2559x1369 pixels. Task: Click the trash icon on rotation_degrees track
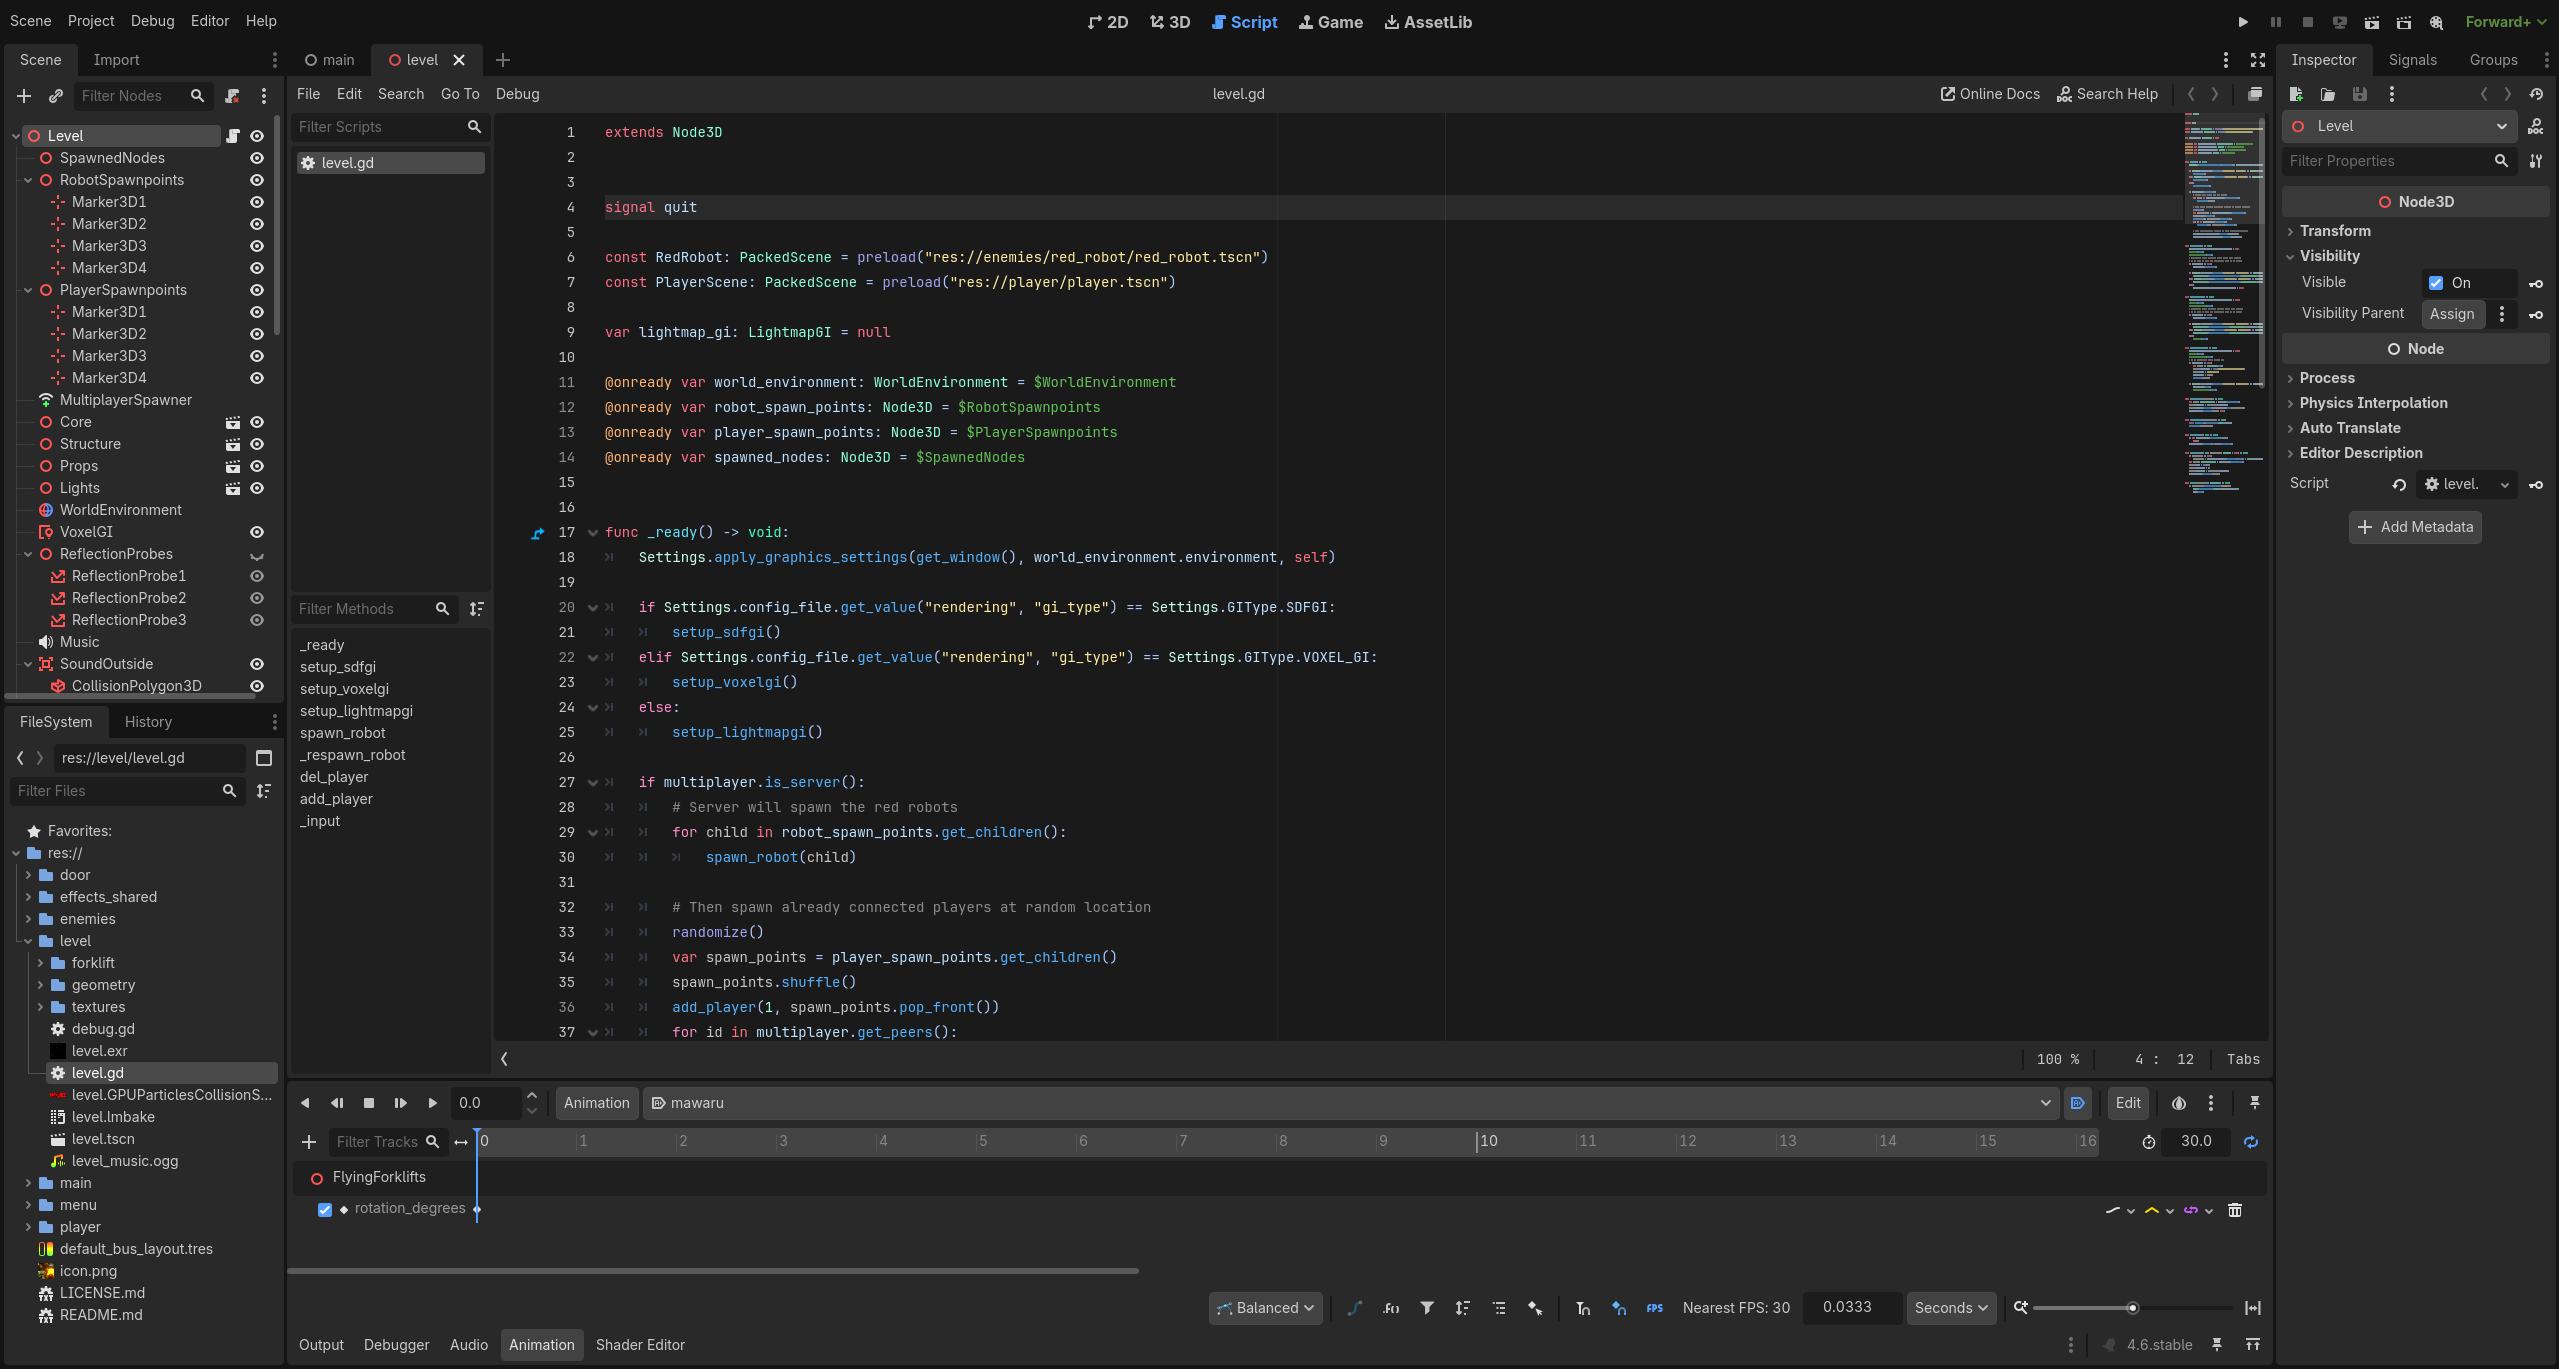[2235, 1210]
